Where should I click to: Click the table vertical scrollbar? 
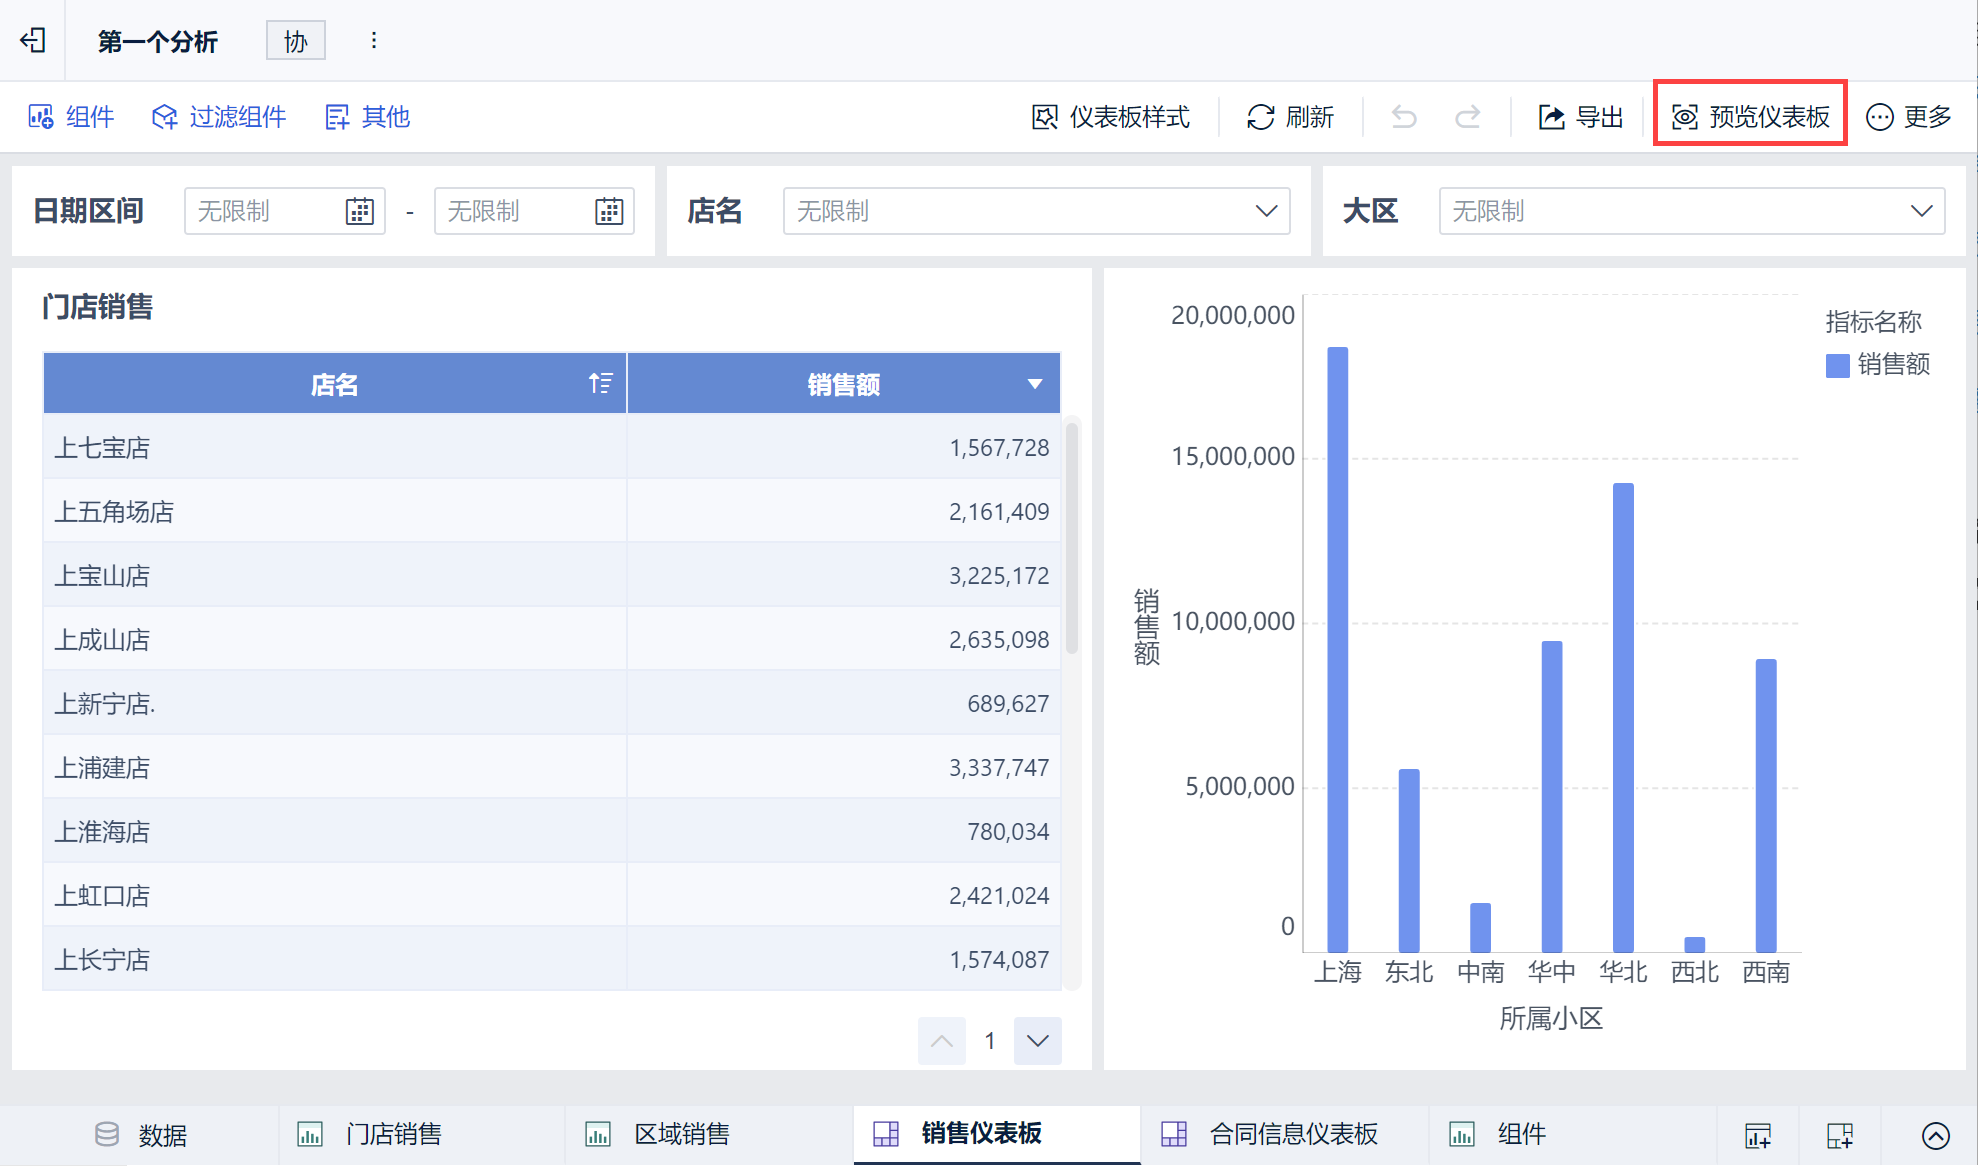click(1072, 540)
